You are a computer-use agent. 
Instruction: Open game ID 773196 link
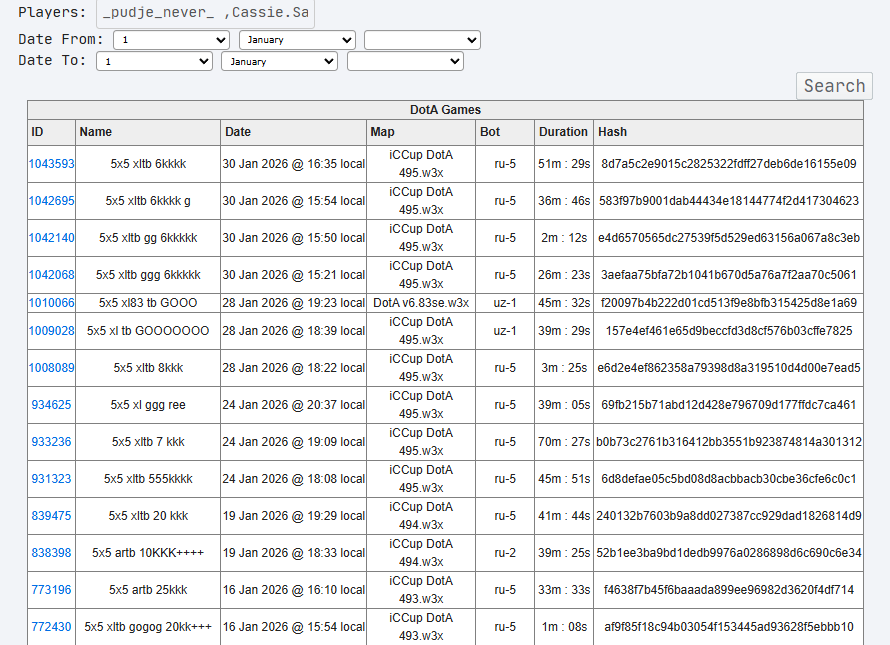click(52, 589)
